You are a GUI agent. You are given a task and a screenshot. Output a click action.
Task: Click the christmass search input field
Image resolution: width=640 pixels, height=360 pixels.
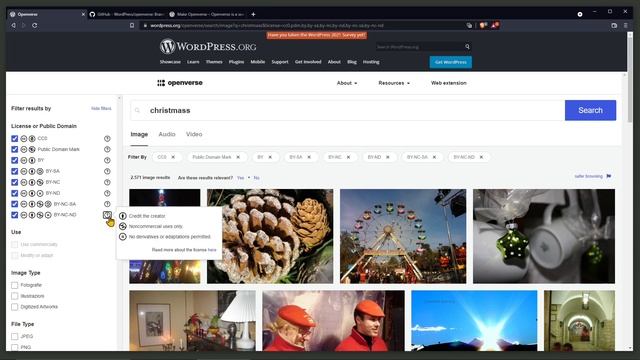pyautogui.click(x=347, y=110)
